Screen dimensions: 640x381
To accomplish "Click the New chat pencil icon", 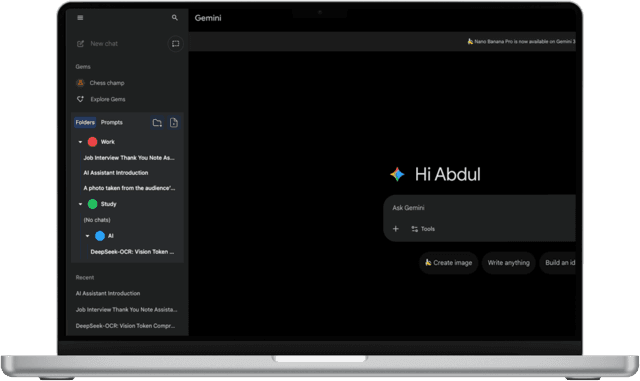I will pyautogui.click(x=80, y=44).
